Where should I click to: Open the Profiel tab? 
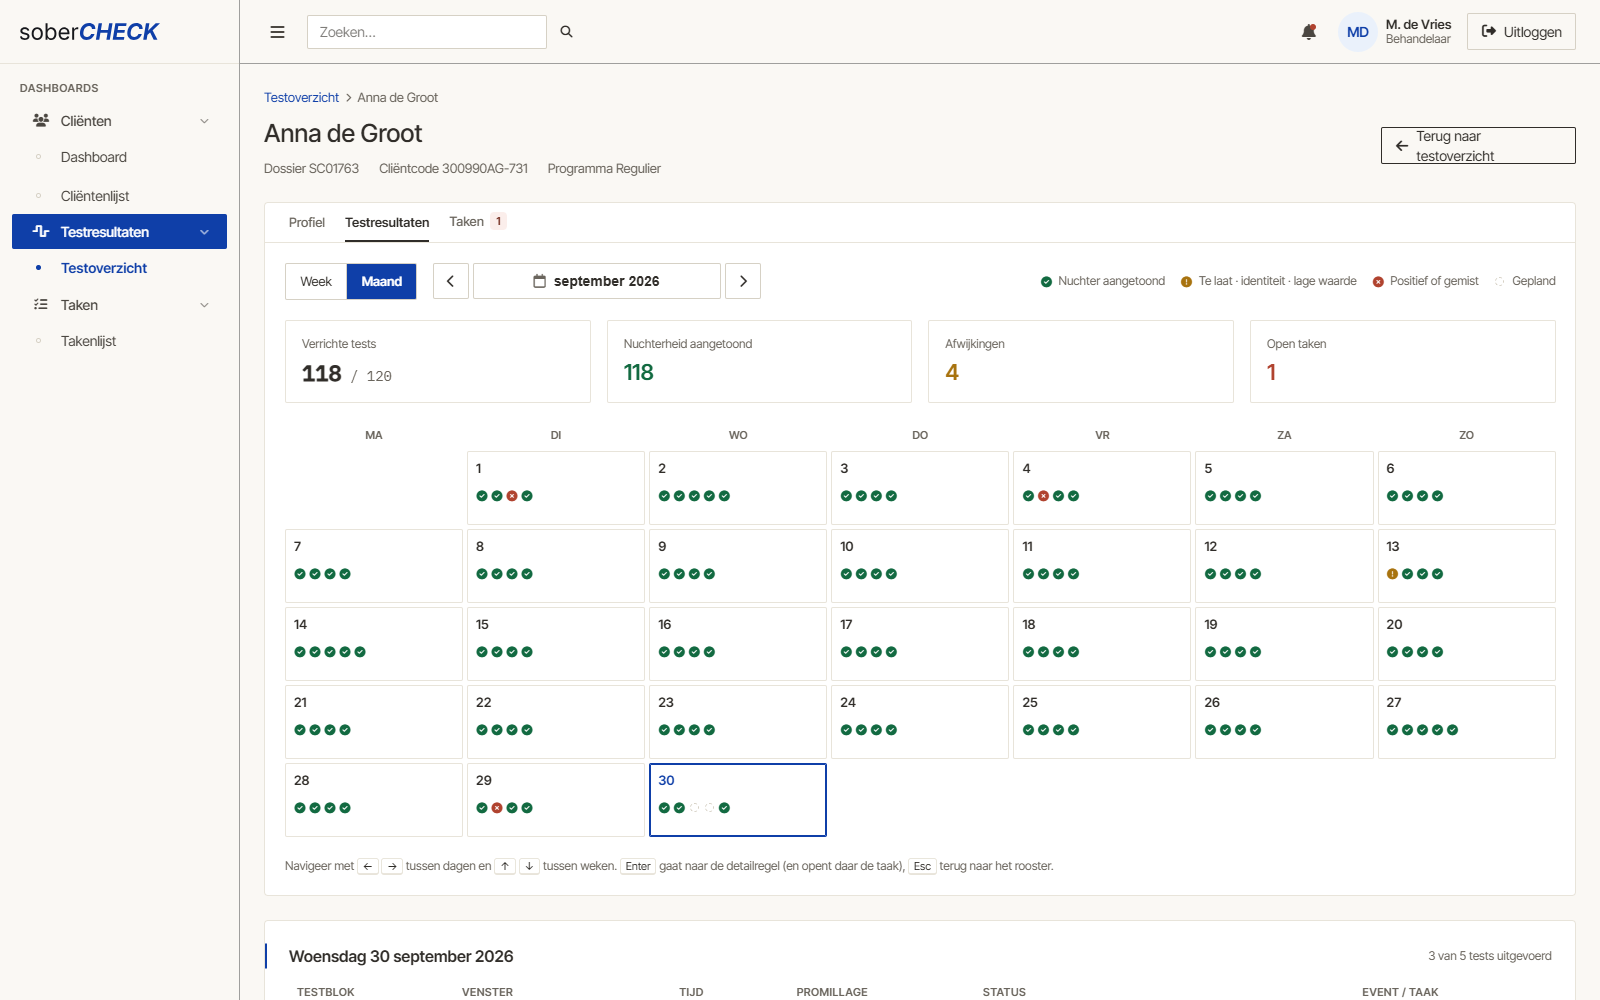(307, 222)
